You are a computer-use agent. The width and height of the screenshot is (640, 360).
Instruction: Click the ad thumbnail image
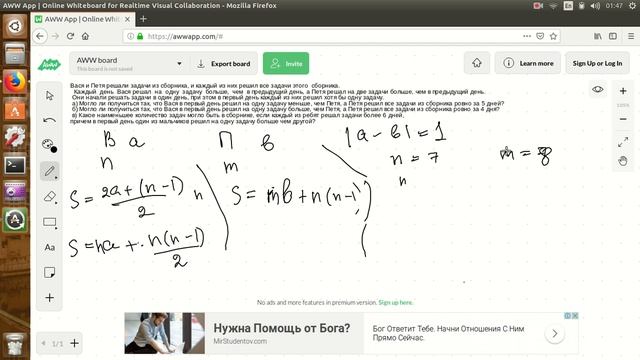coord(165,333)
